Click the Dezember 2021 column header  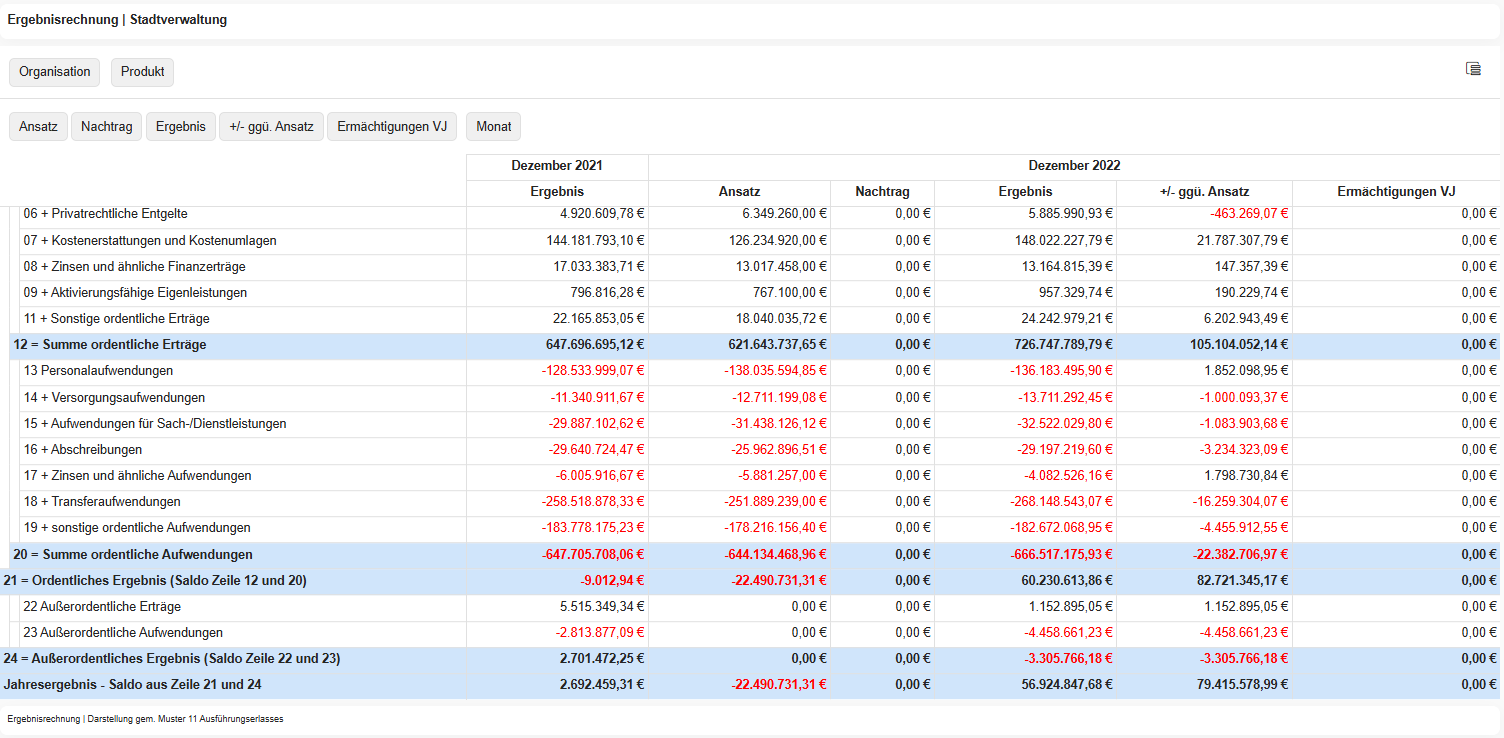[557, 166]
